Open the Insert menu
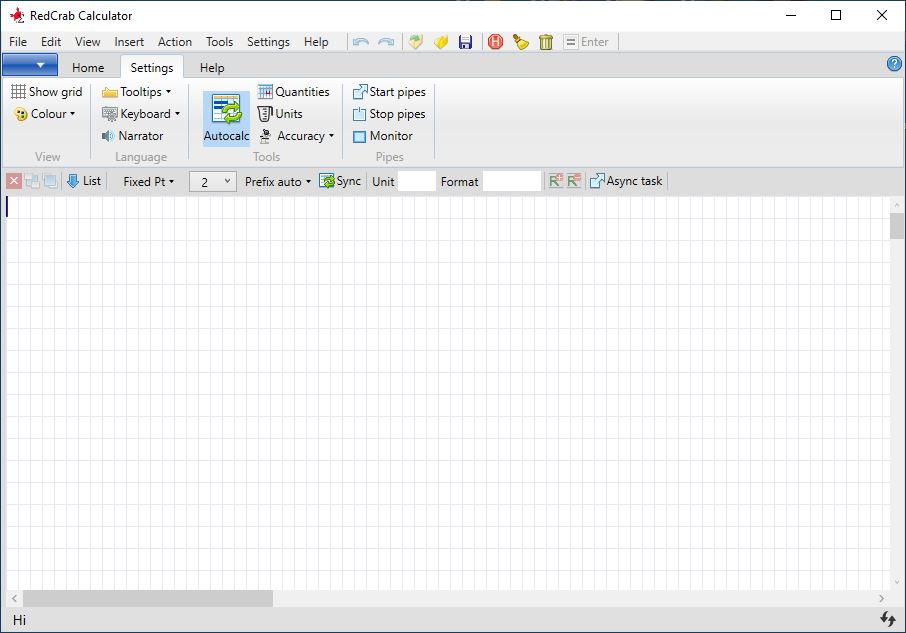Screen dimensions: 906x633 click(129, 42)
